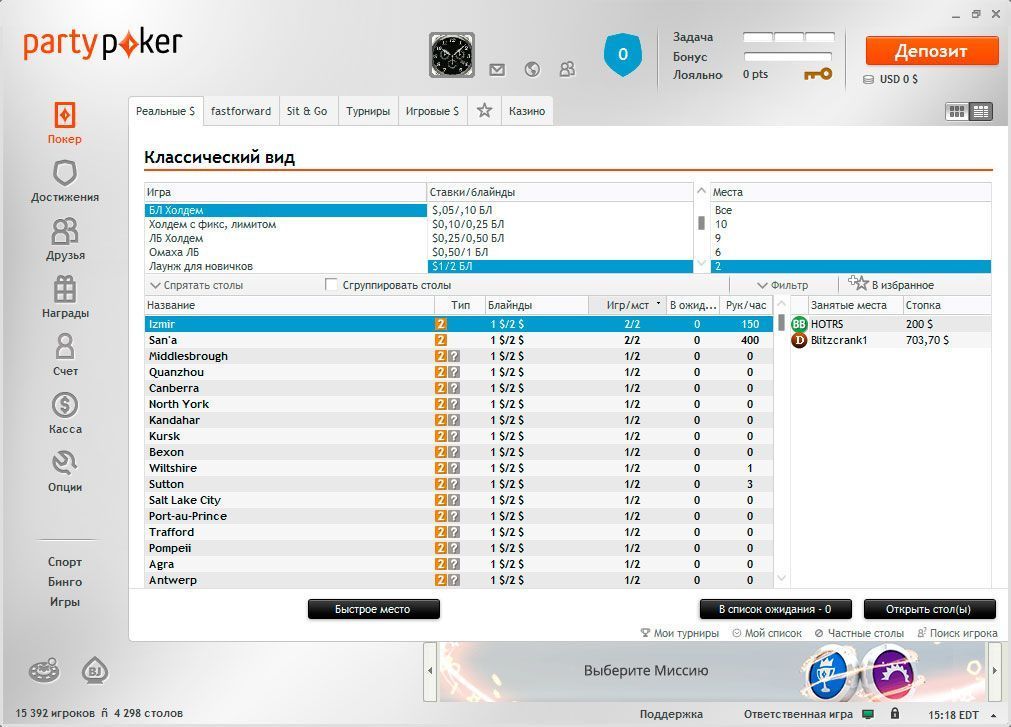
Task: Select the San'a table row
Action: pyautogui.click(x=458, y=340)
